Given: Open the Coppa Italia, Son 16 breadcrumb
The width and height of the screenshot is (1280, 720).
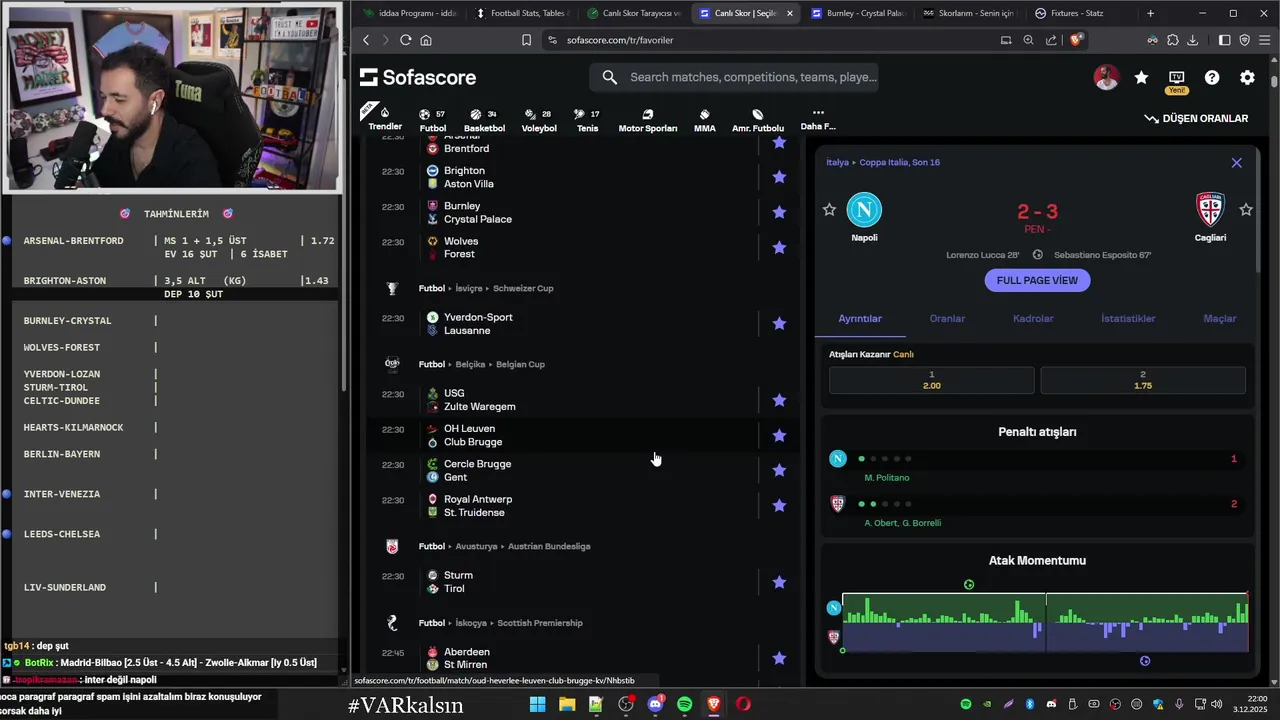Looking at the screenshot, I should [x=899, y=162].
